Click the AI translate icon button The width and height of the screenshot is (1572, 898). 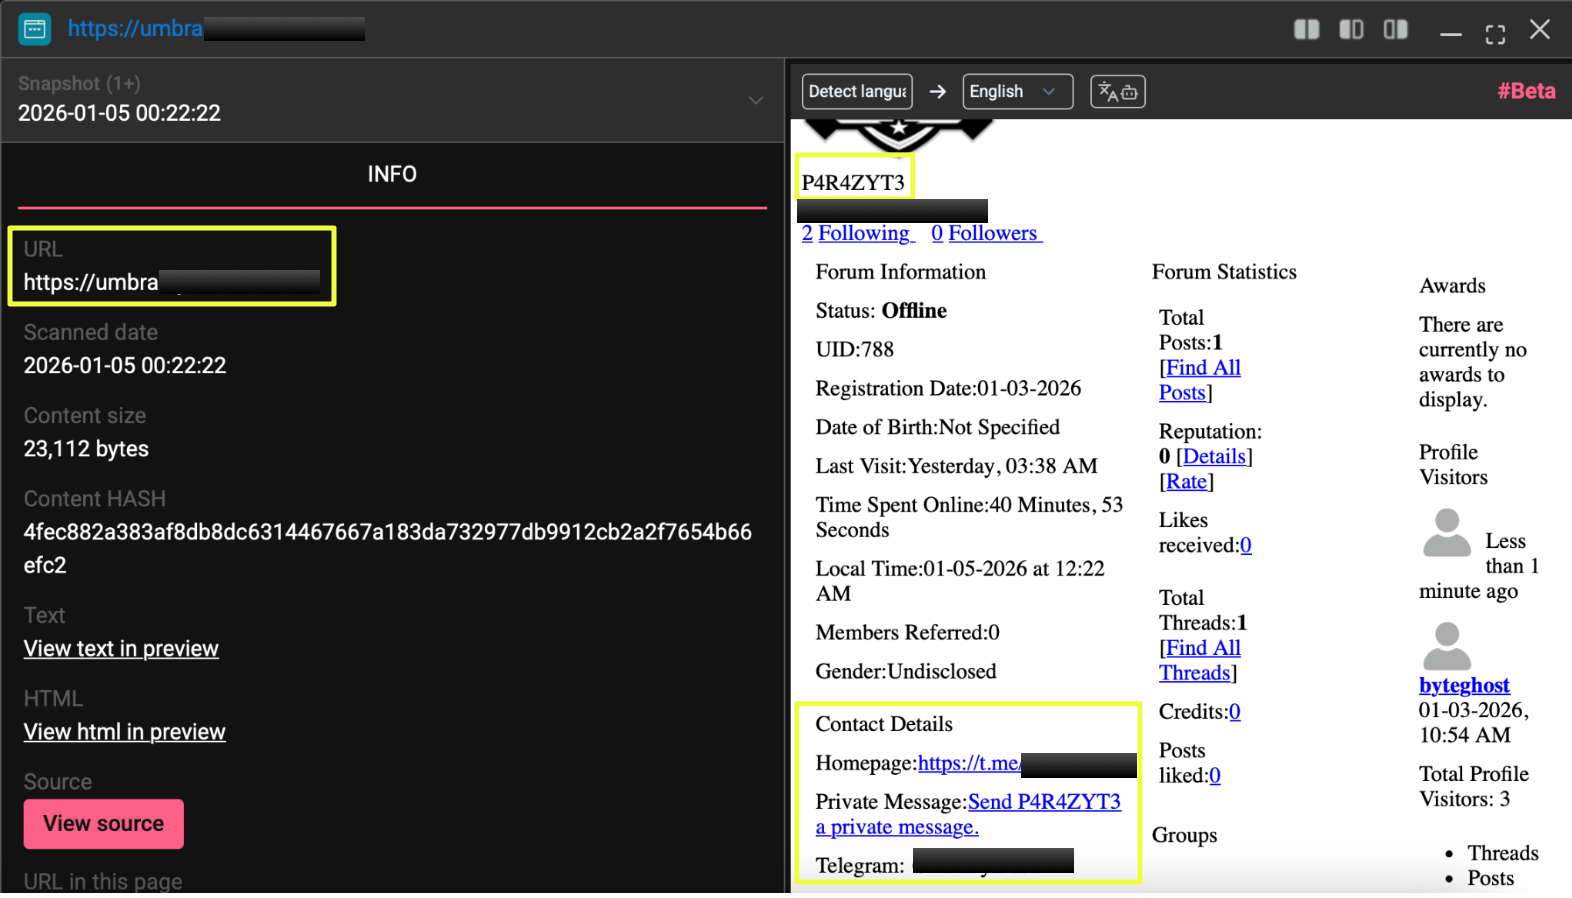tap(1117, 92)
